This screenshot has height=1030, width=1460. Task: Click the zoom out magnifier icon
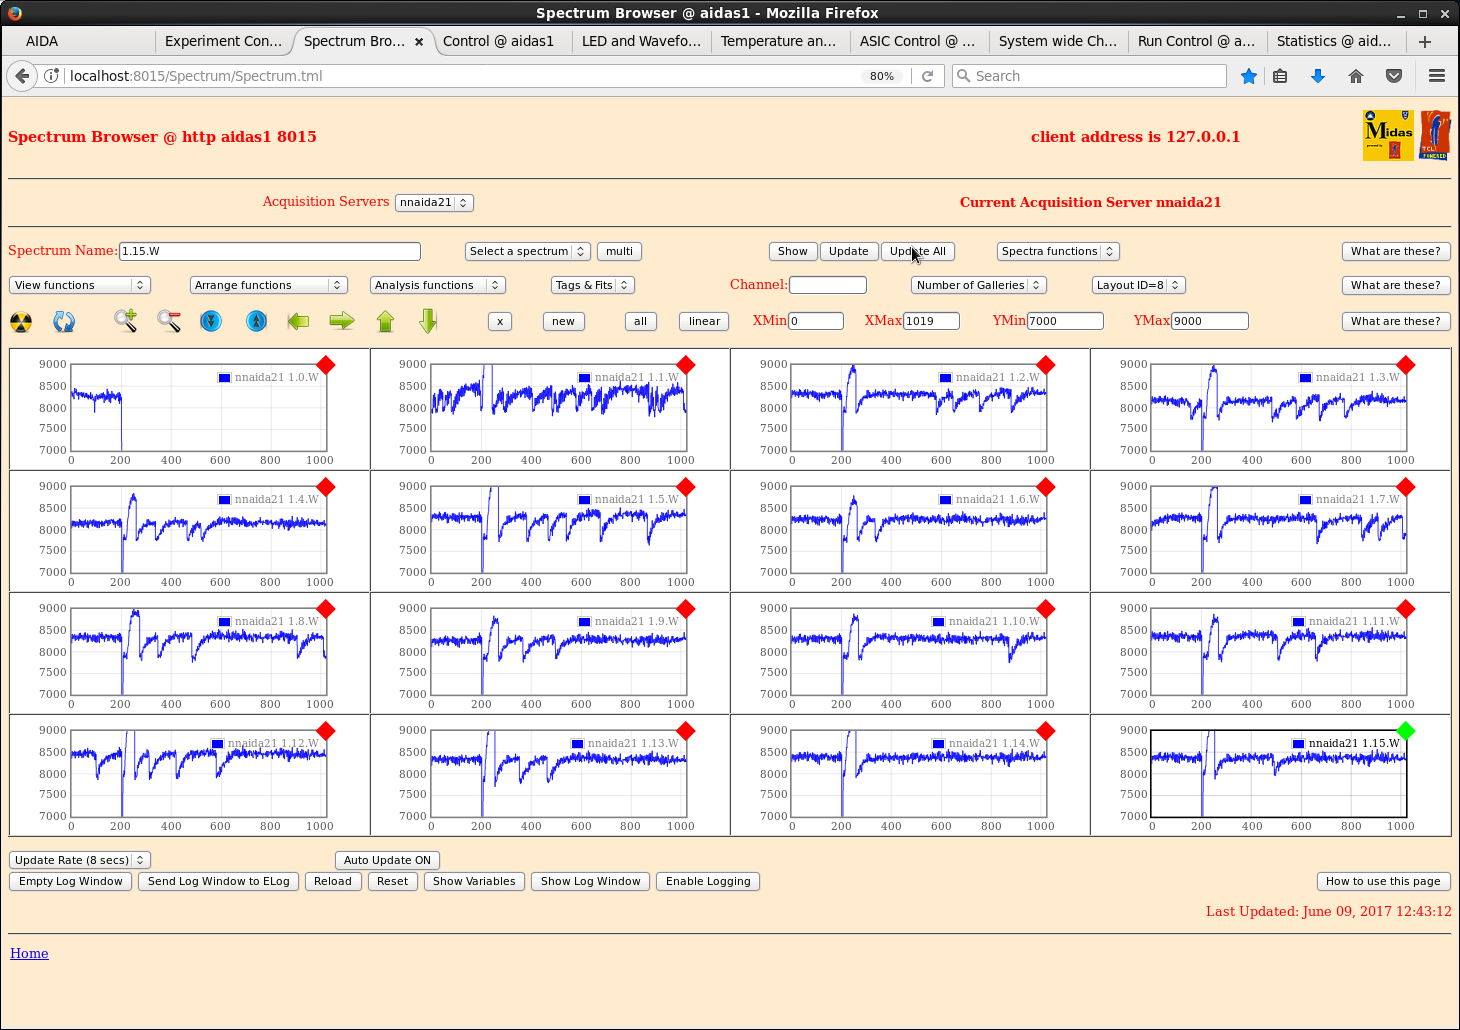[x=169, y=321]
